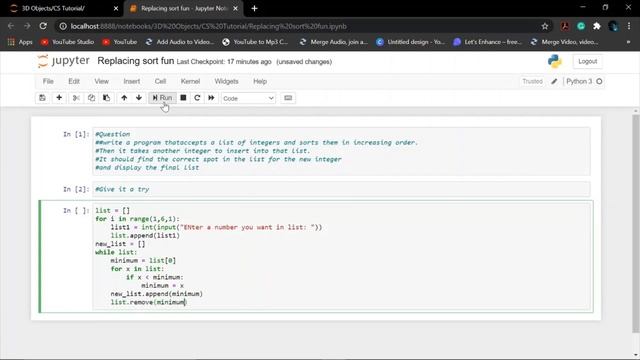Open the Help menu
The height and width of the screenshot is (360, 640).
(260, 81)
